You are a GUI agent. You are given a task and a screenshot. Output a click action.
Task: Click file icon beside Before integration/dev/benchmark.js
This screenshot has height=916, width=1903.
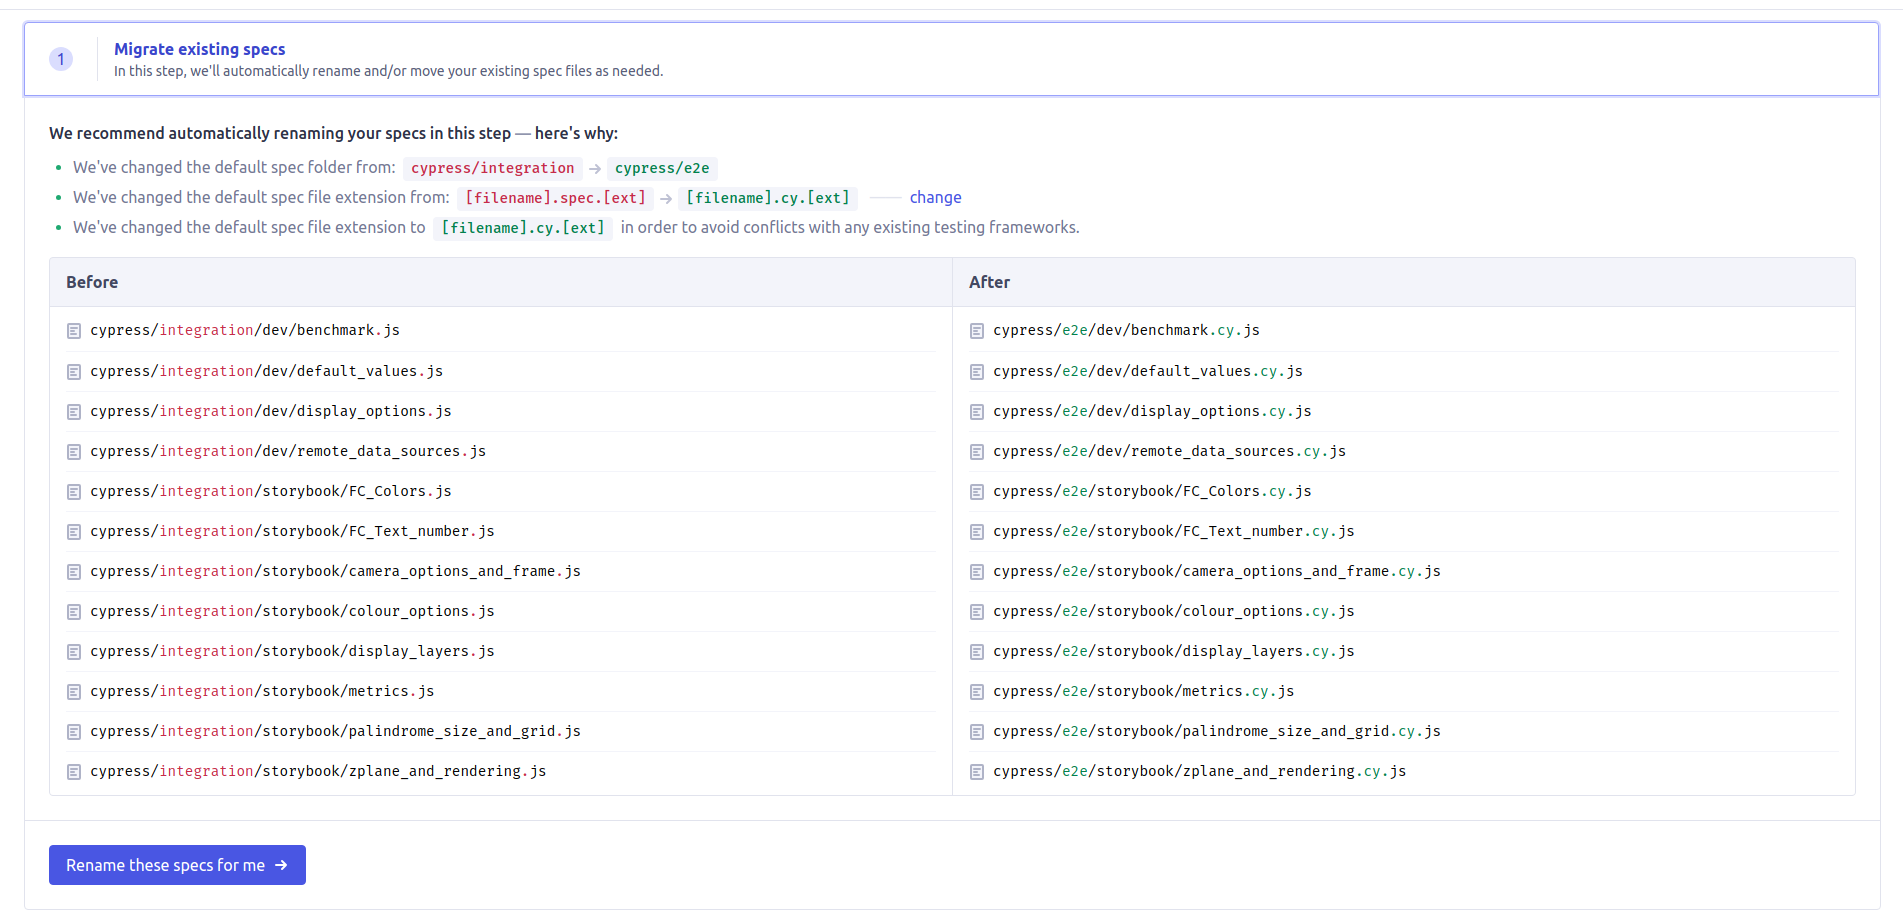[74, 331]
